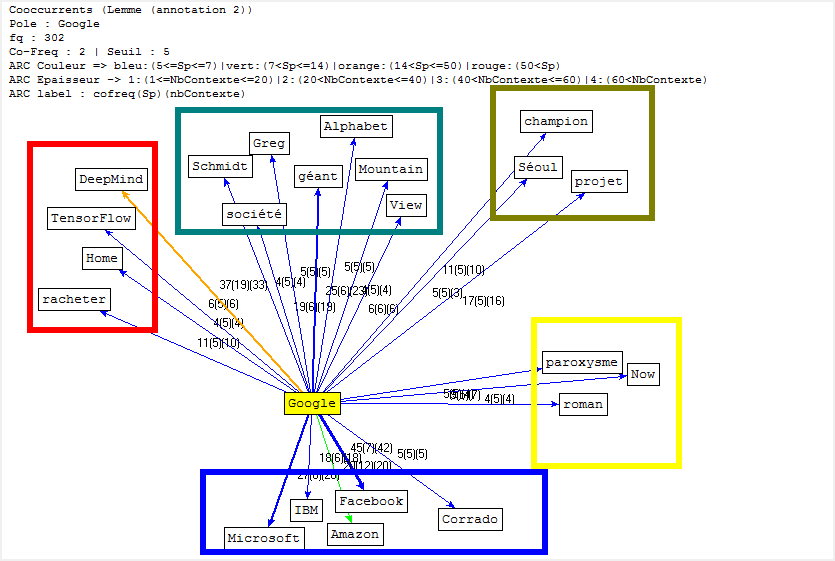Image resolution: width=835 pixels, height=561 pixels.
Task: Select the yellow Google pole node
Action: (312, 403)
